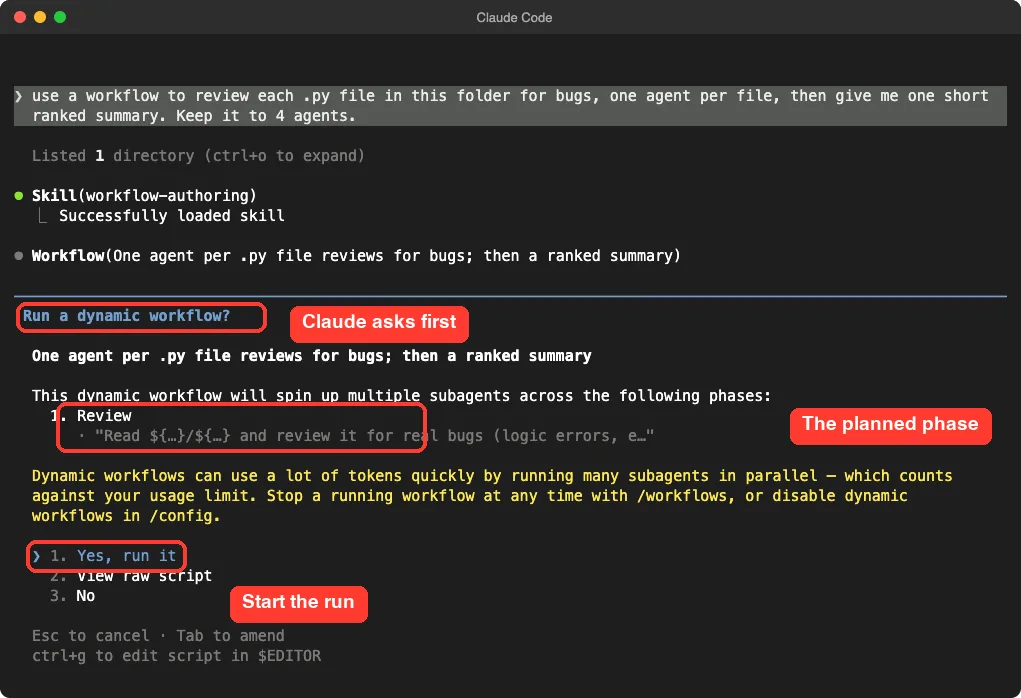1021x698 pixels.
Task: Select option 2 'View raw script'
Action: [x=131, y=576]
